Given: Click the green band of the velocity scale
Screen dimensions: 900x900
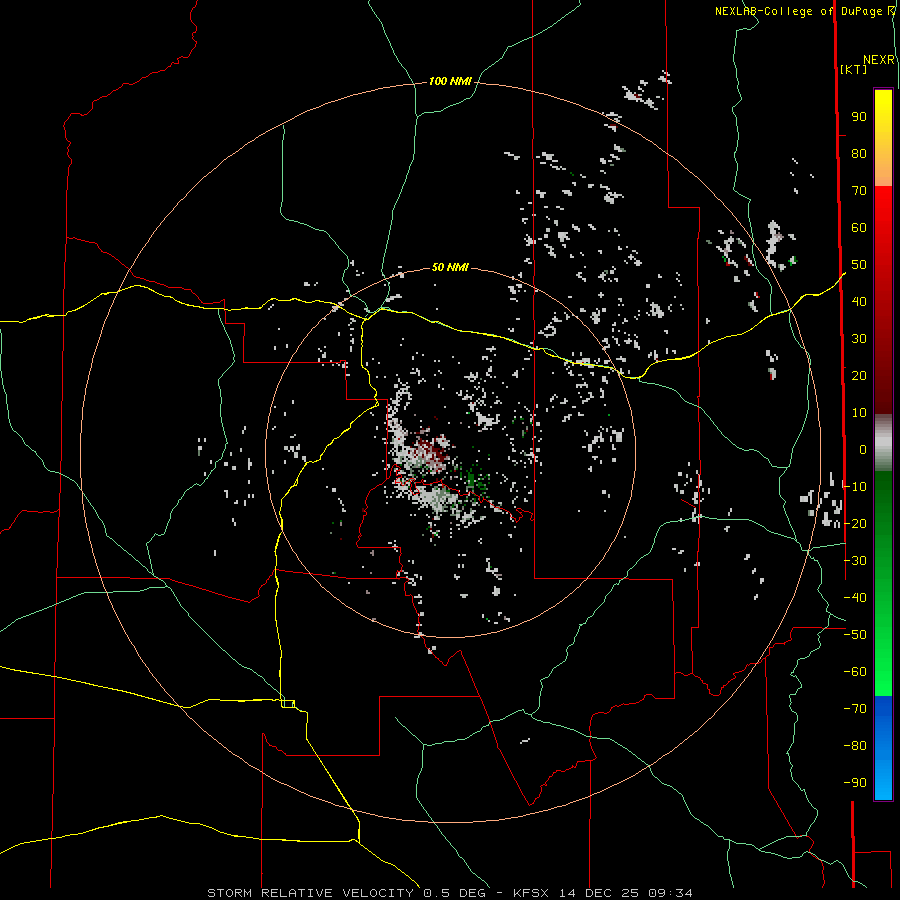Looking at the screenshot, I should point(883,584).
